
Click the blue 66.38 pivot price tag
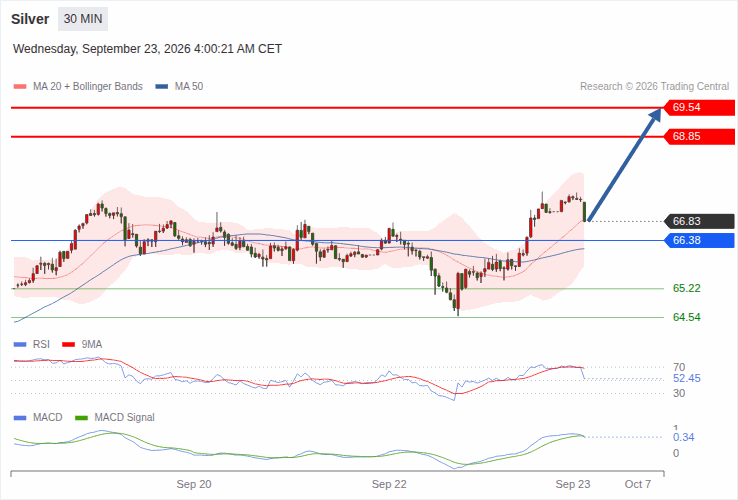tap(699, 241)
